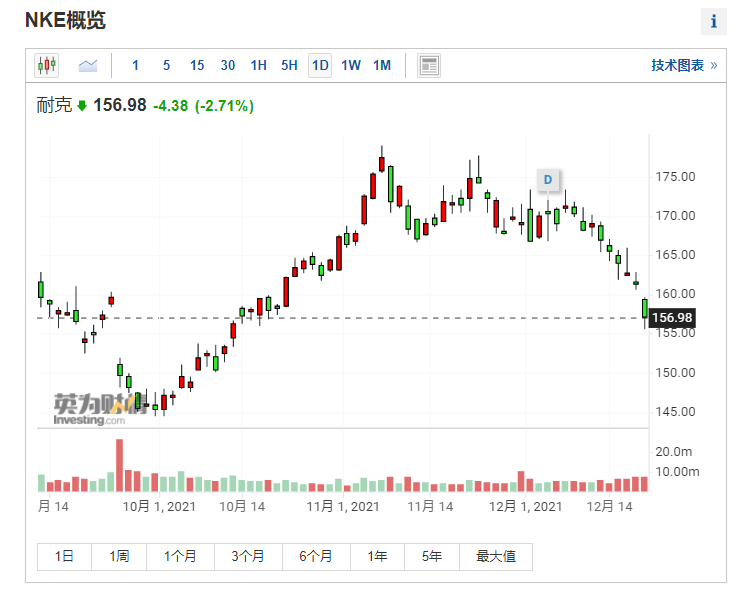This screenshot has height=602, width=749.
Task: Click the 20.0m volume axis label
Action: coord(674,452)
